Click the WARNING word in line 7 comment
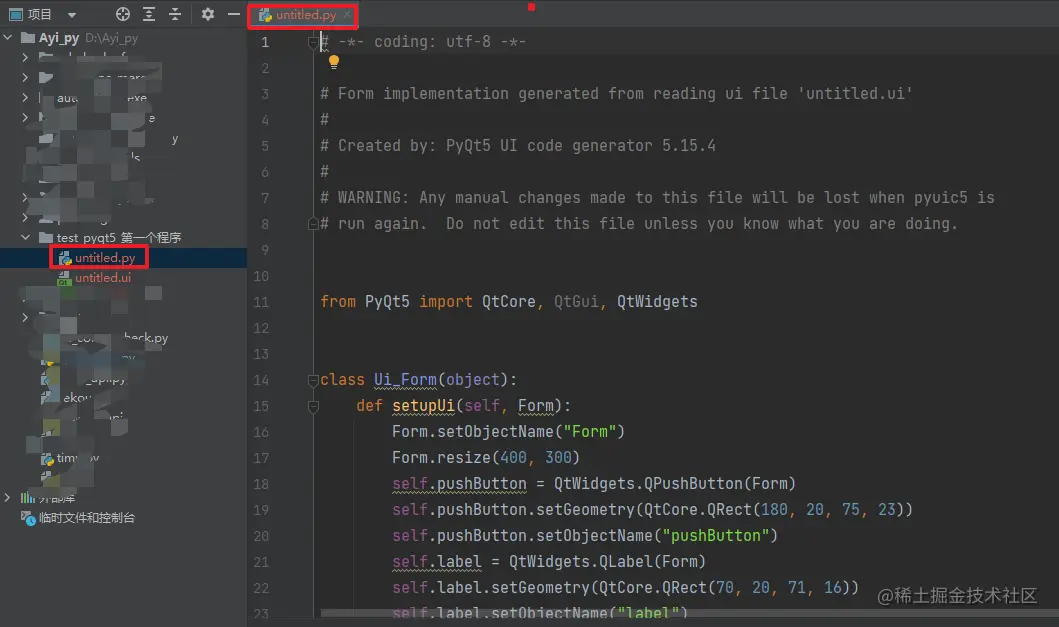The image size is (1059, 627). pos(373,198)
